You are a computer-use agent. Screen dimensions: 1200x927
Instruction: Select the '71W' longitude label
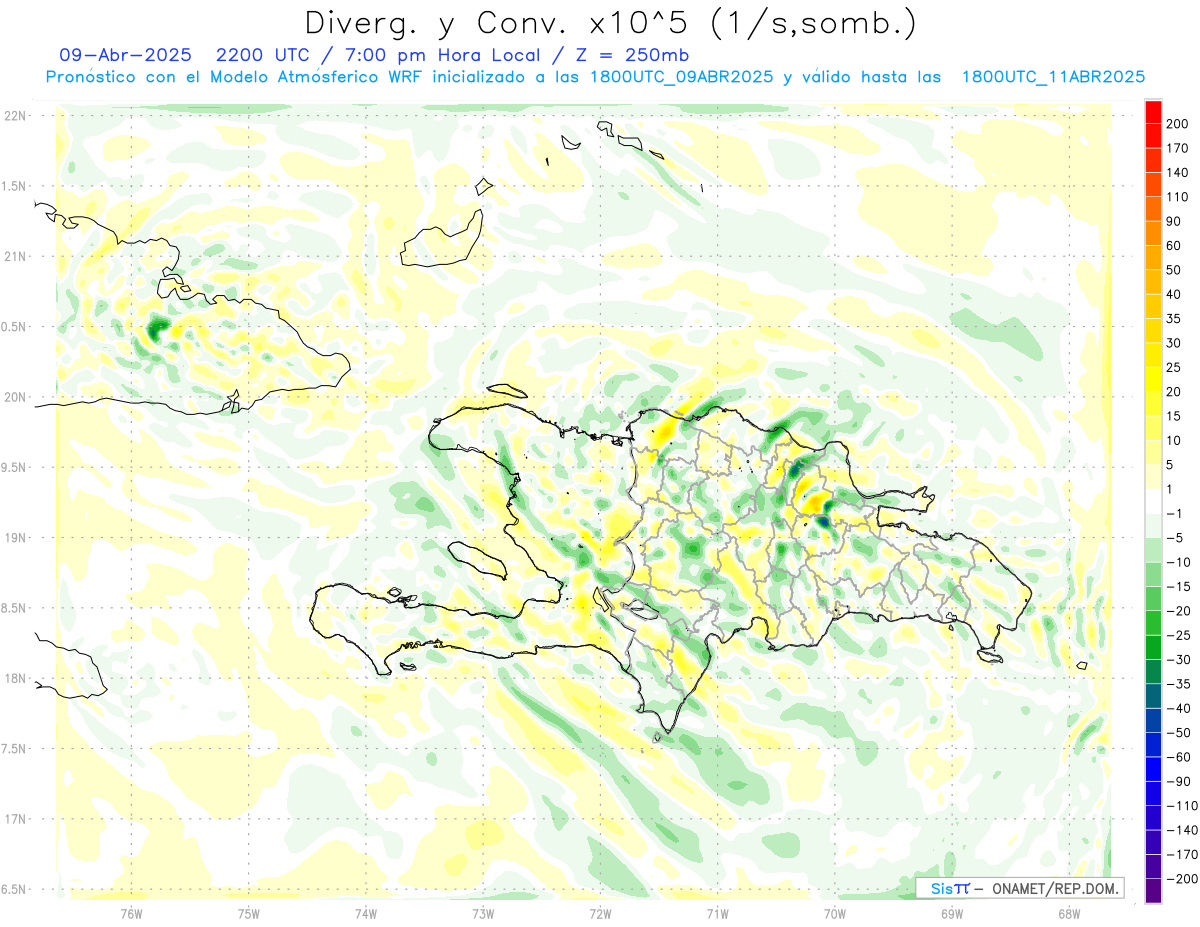[x=717, y=914]
